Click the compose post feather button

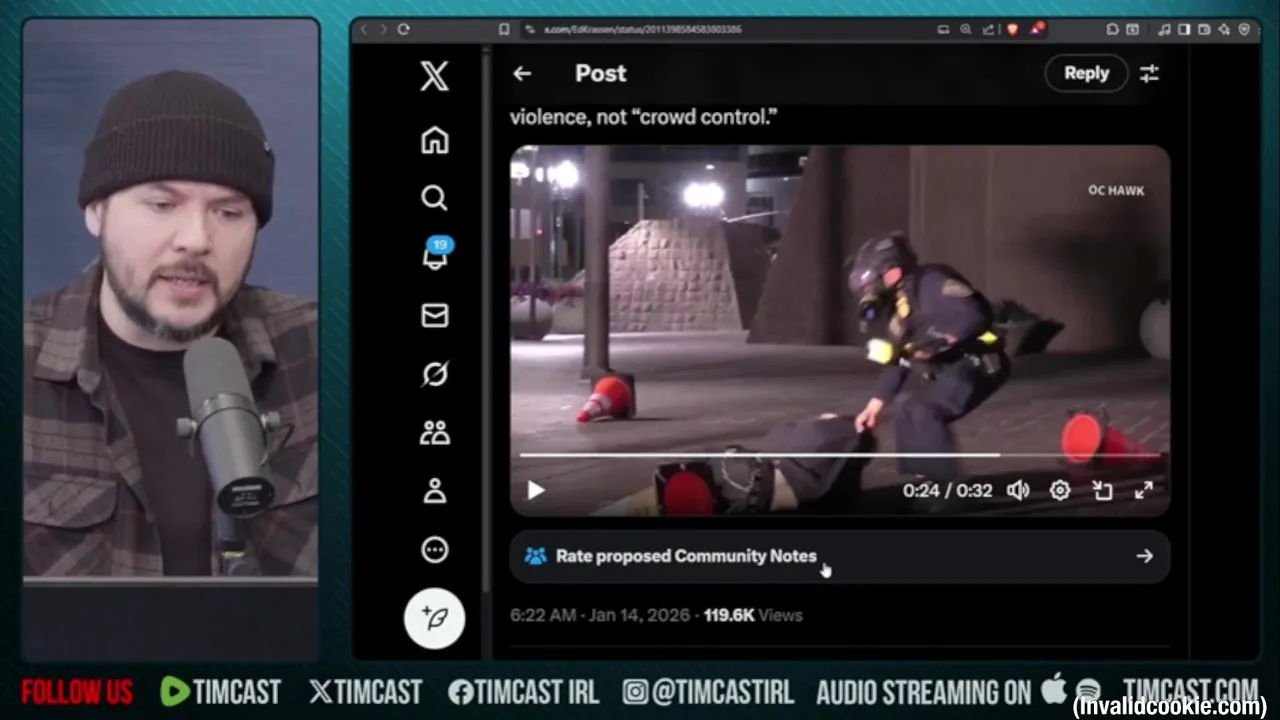(434, 617)
